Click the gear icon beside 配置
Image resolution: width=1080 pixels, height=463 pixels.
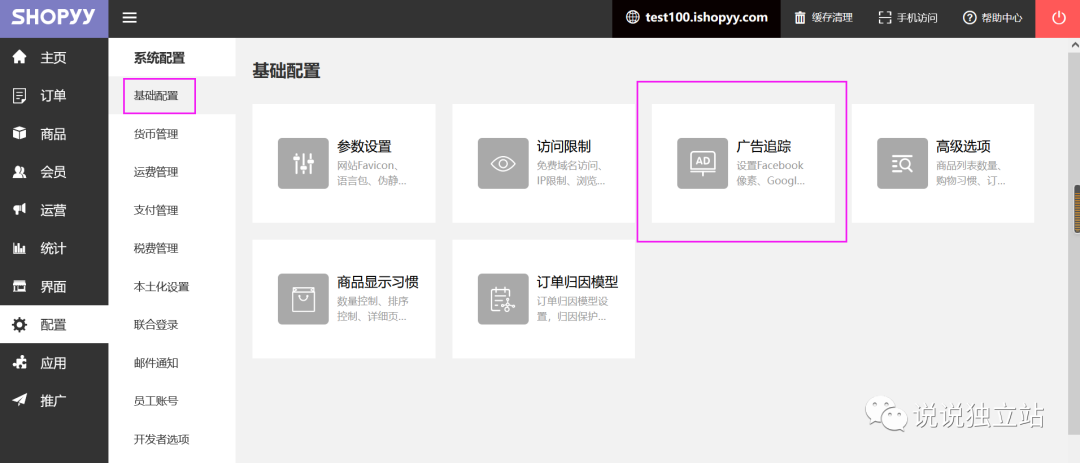[20, 325]
